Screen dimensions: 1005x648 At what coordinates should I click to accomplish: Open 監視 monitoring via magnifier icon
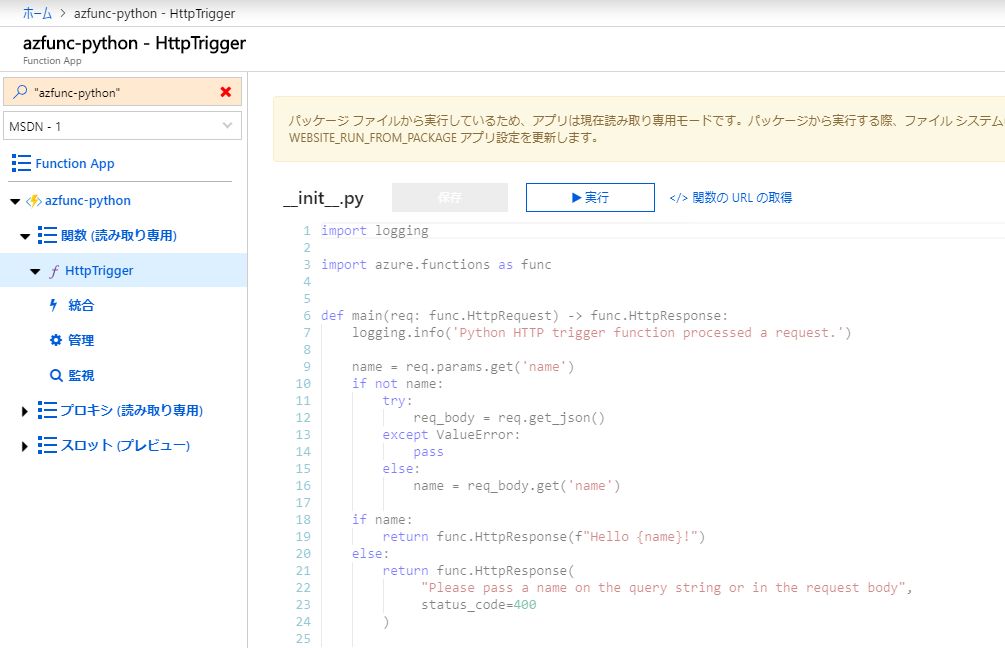(x=56, y=375)
